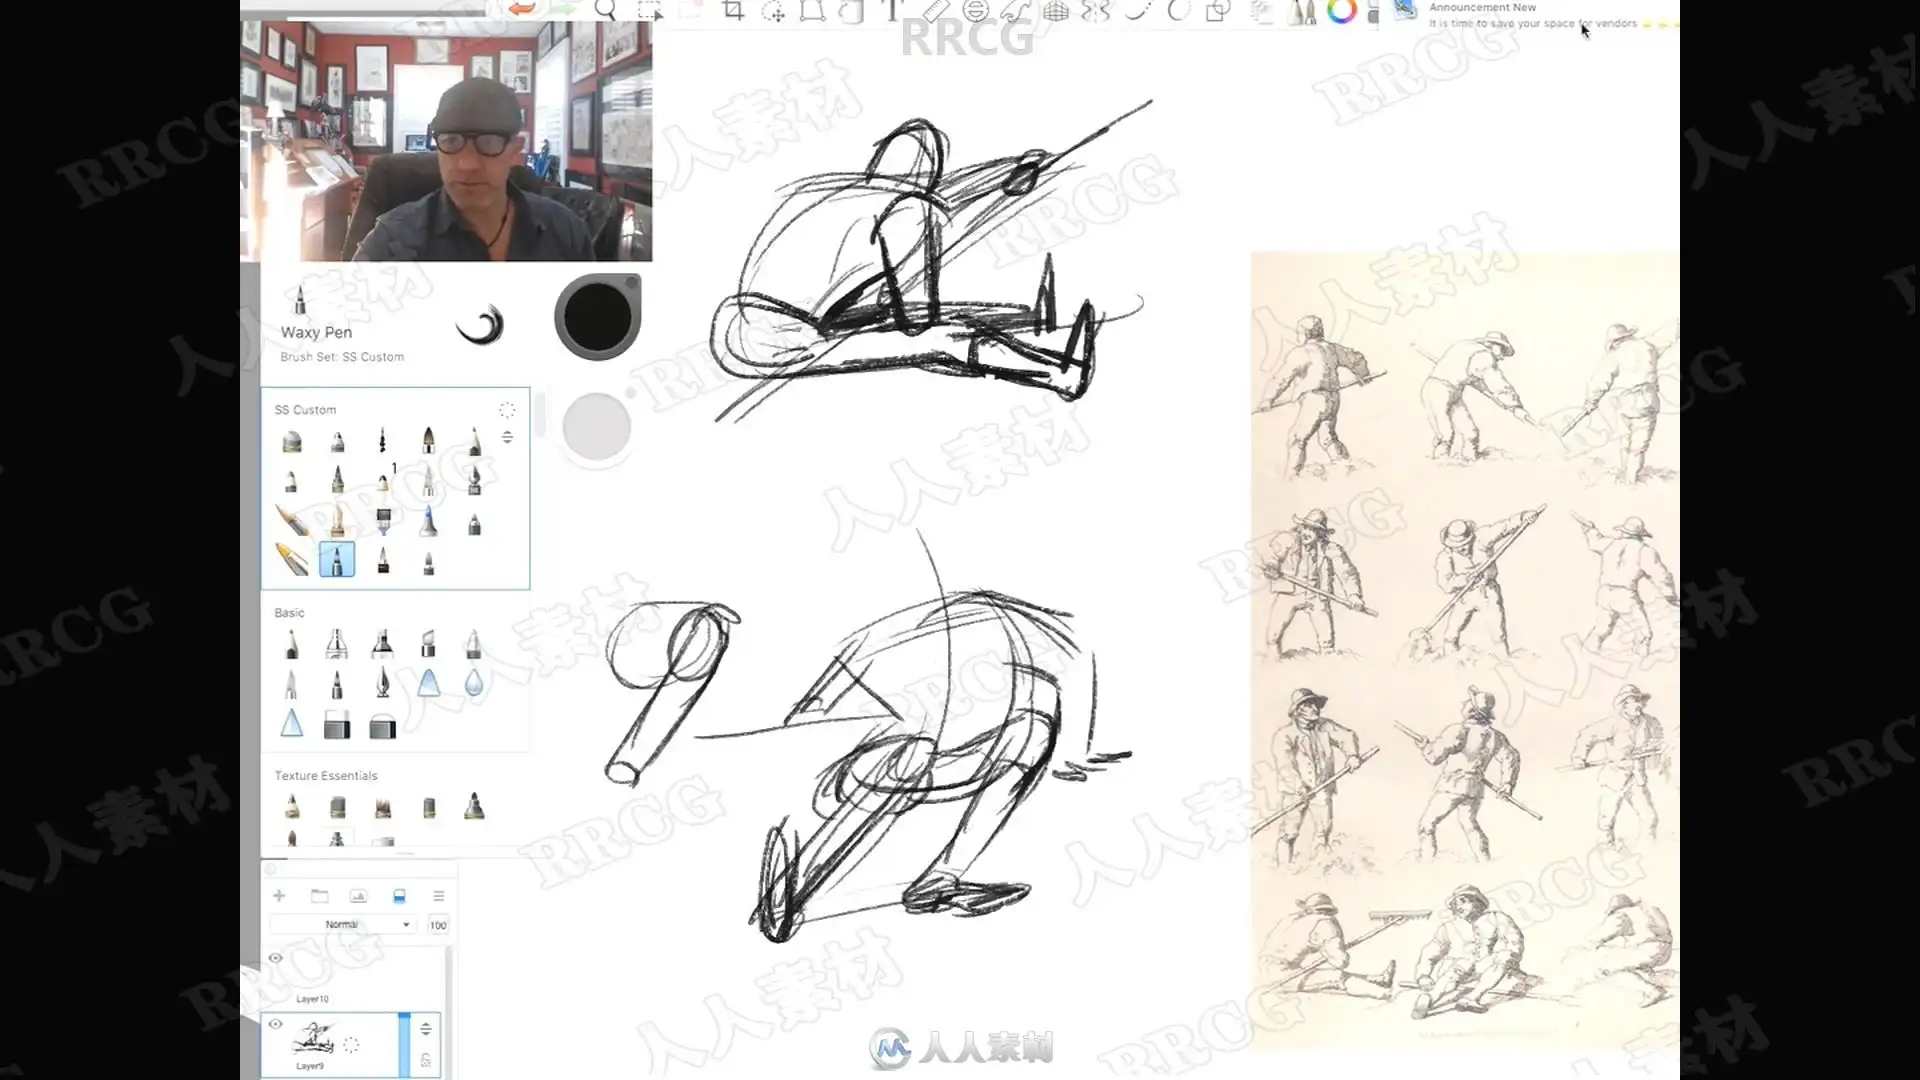1920x1080 pixels.
Task: Open the Color Wheel editor
Action: tap(1341, 11)
